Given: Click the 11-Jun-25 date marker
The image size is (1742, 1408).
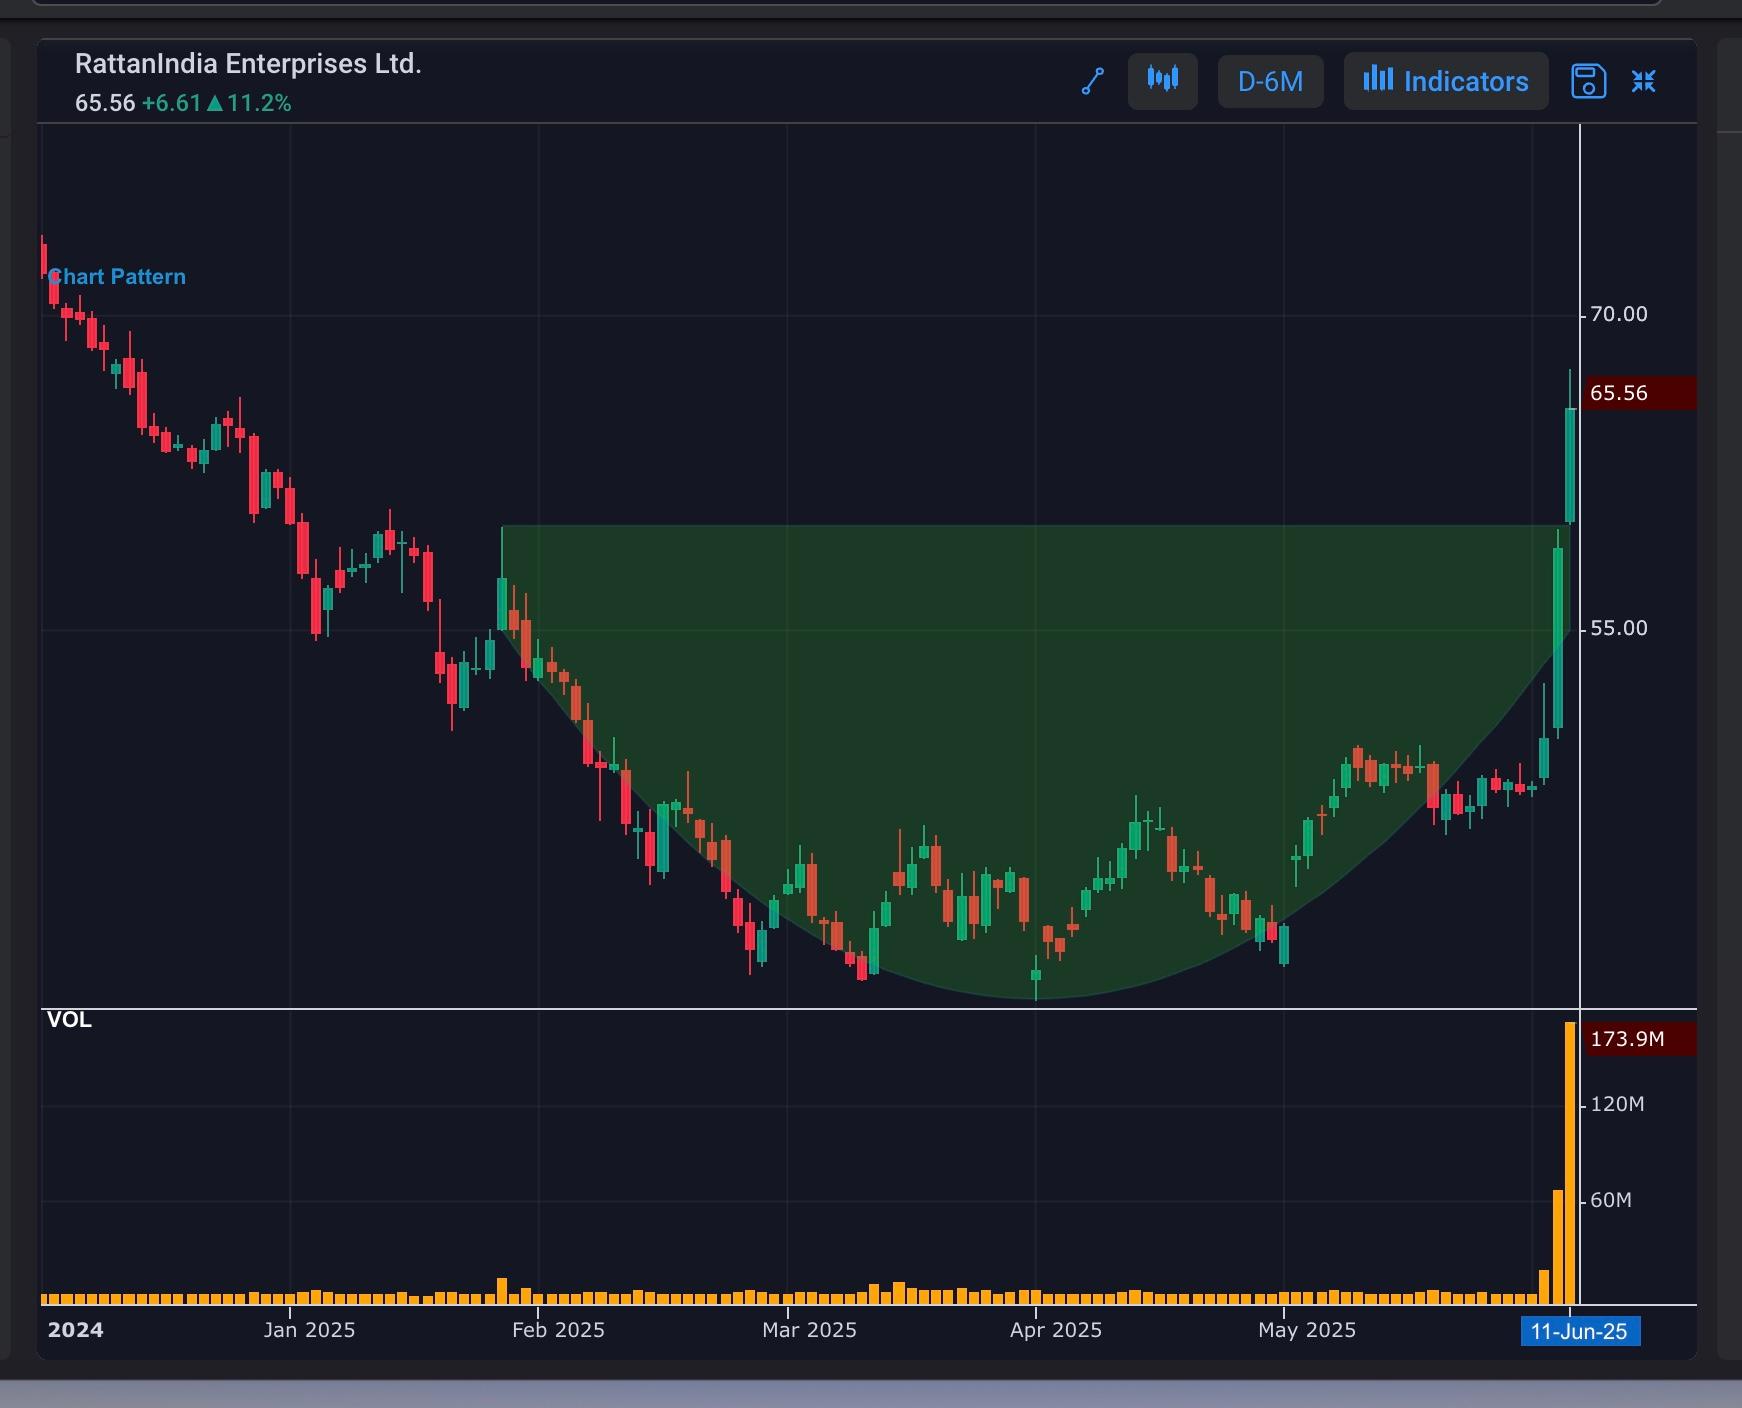Looking at the screenshot, I should (1580, 1332).
